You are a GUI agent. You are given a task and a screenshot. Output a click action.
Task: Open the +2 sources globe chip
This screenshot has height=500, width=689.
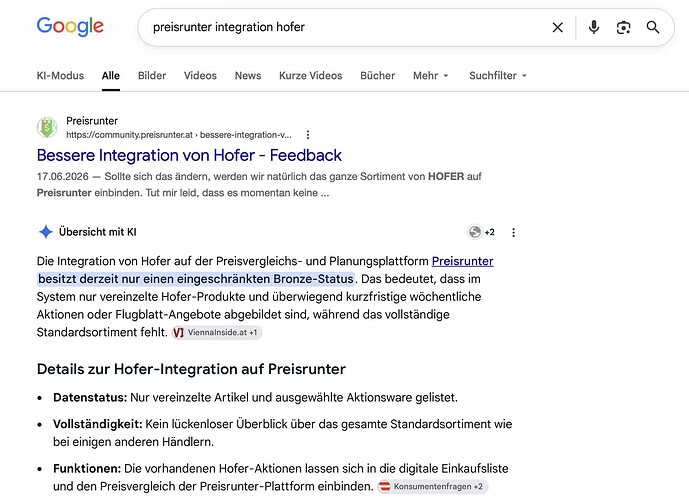click(481, 232)
